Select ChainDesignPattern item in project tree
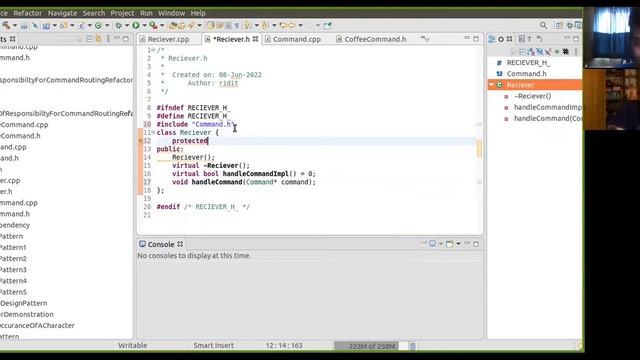Viewport: 640px width, 360px height. (24, 303)
